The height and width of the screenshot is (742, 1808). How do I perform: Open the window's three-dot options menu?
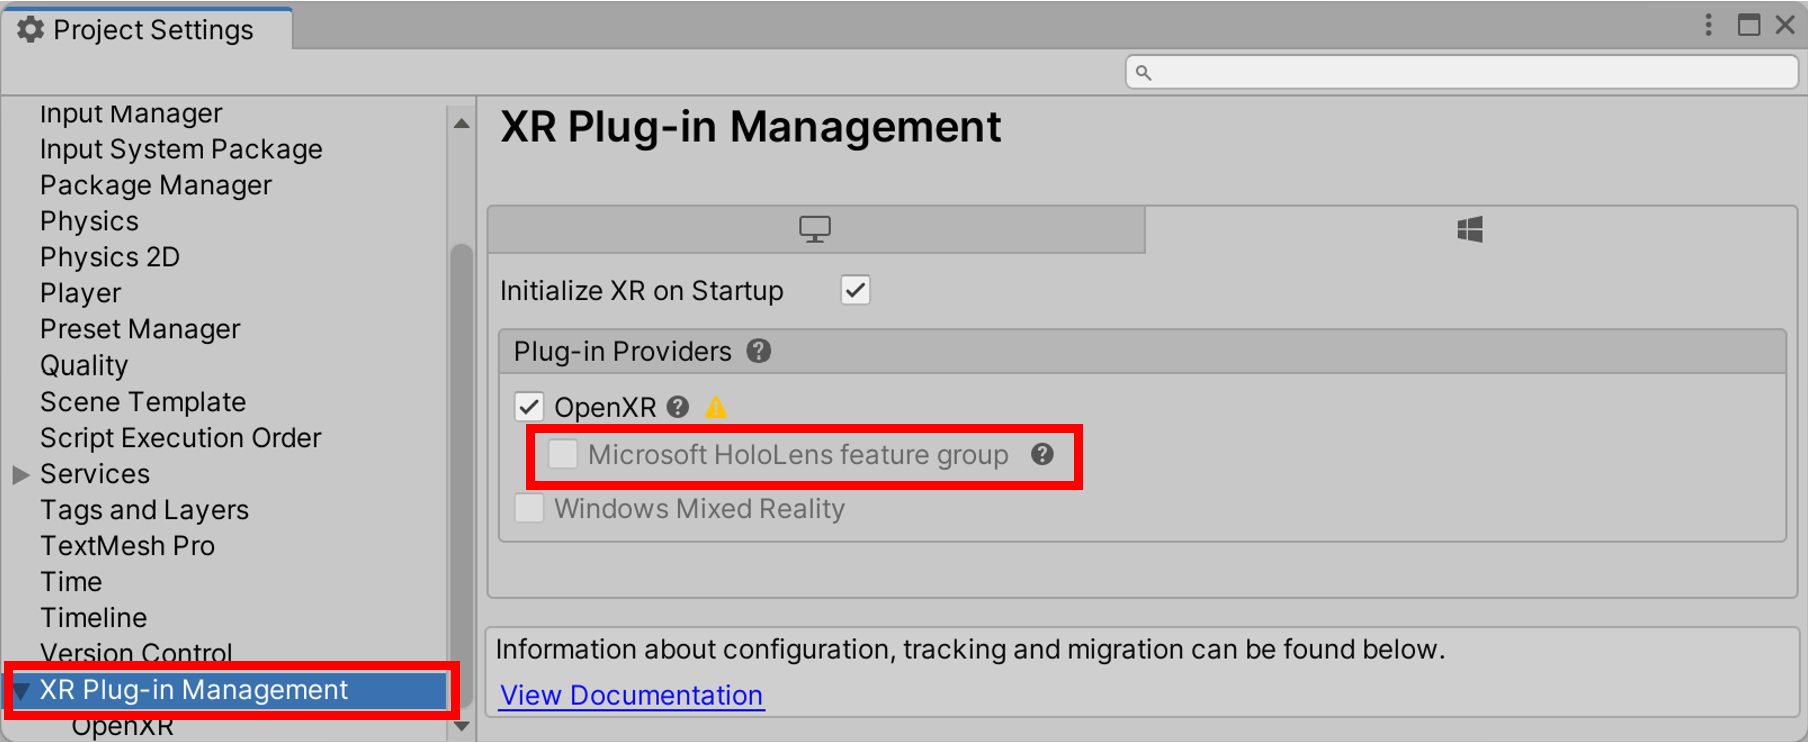(1708, 25)
